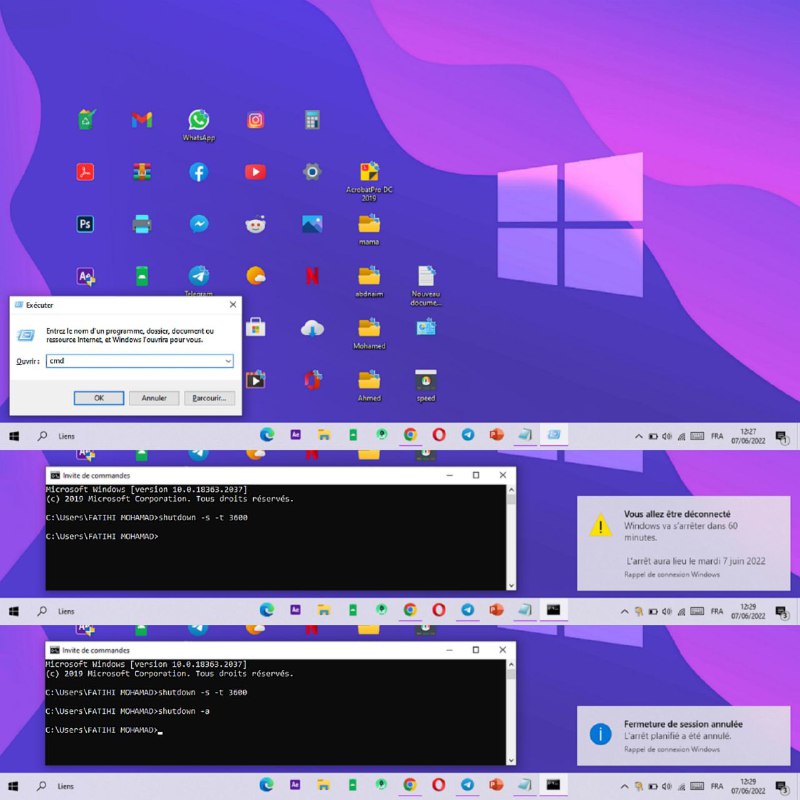Confirm with OK in the Exécuter dialog
The height and width of the screenshot is (800, 800).
(99, 398)
